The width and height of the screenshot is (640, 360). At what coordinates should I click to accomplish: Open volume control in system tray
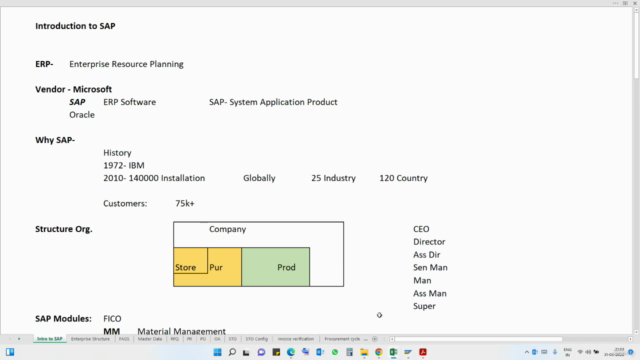pos(588,352)
